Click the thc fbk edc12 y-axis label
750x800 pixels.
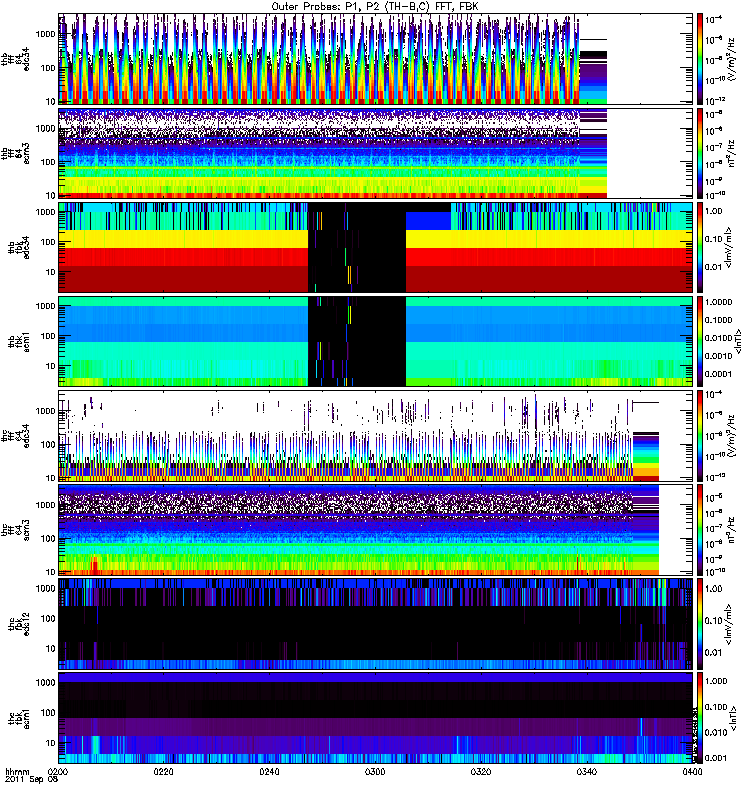pyautogui.click(x=19, y=624)
